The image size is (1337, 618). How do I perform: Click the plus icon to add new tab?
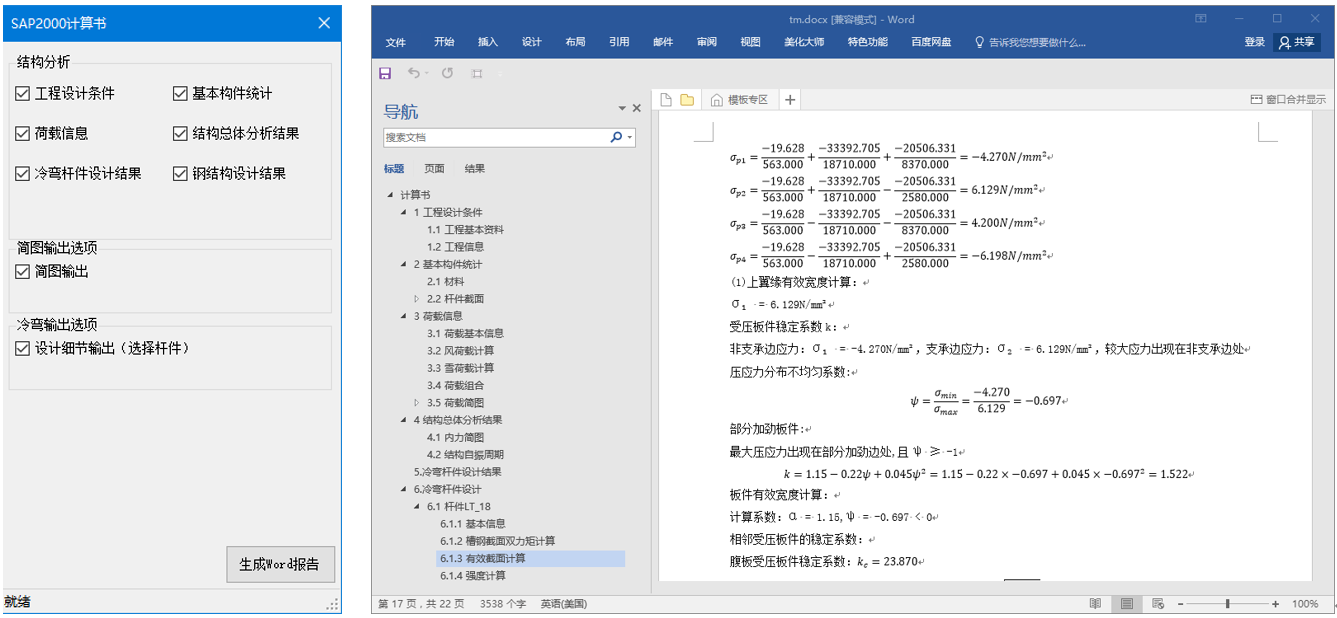[790, 100]
